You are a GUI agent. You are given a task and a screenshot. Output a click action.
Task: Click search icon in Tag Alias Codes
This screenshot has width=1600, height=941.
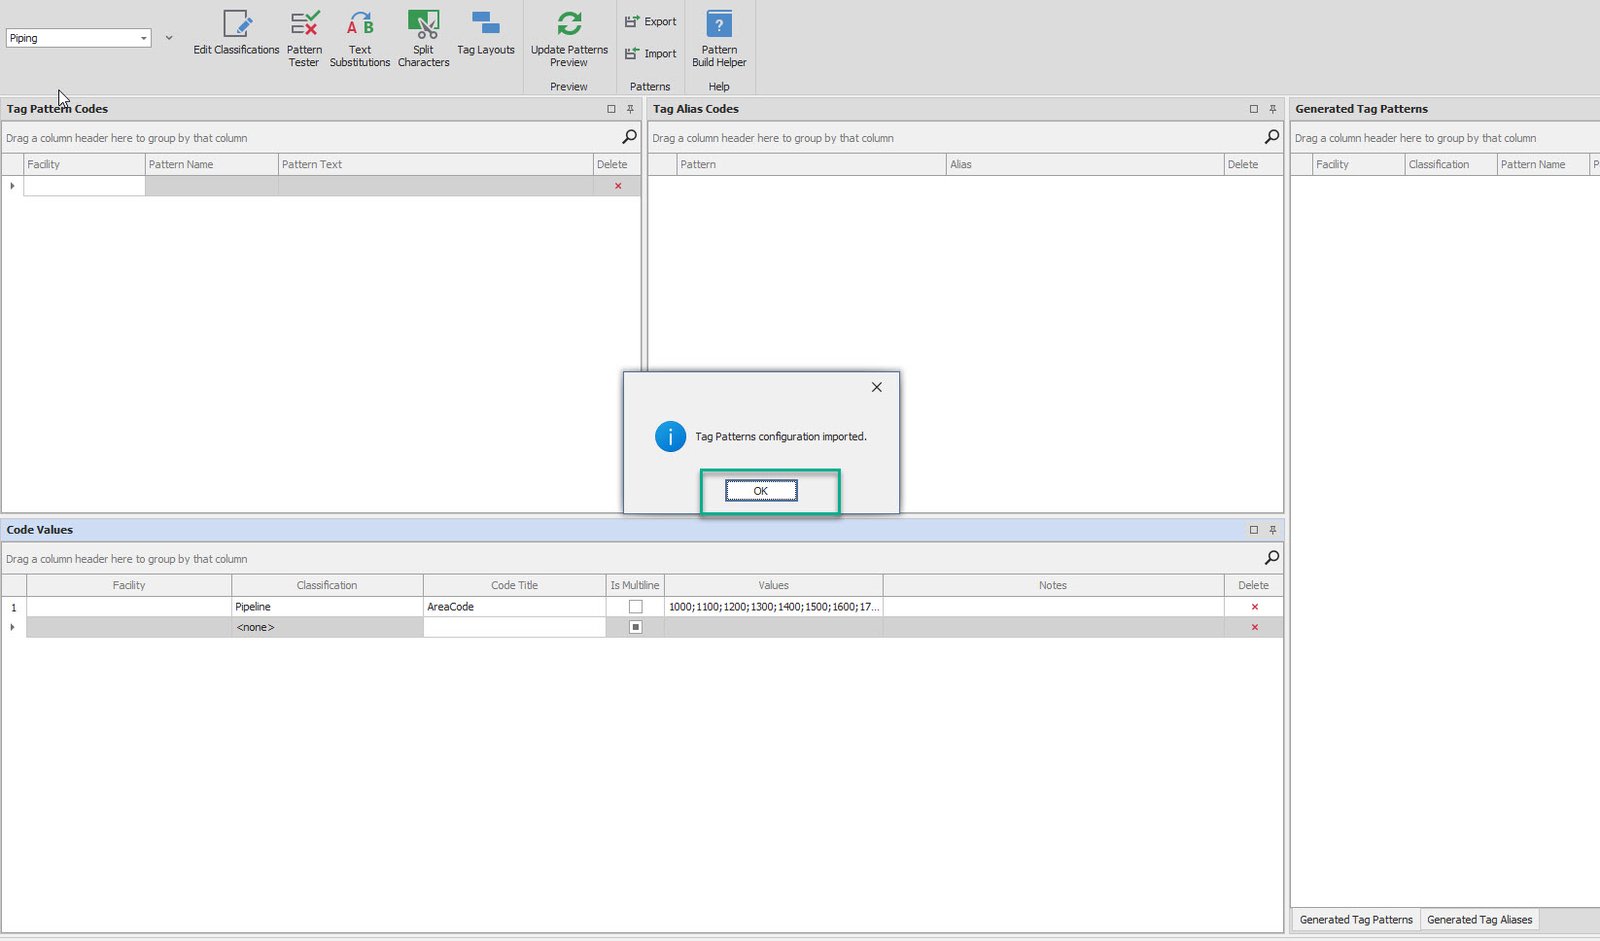coord(1271,137)
